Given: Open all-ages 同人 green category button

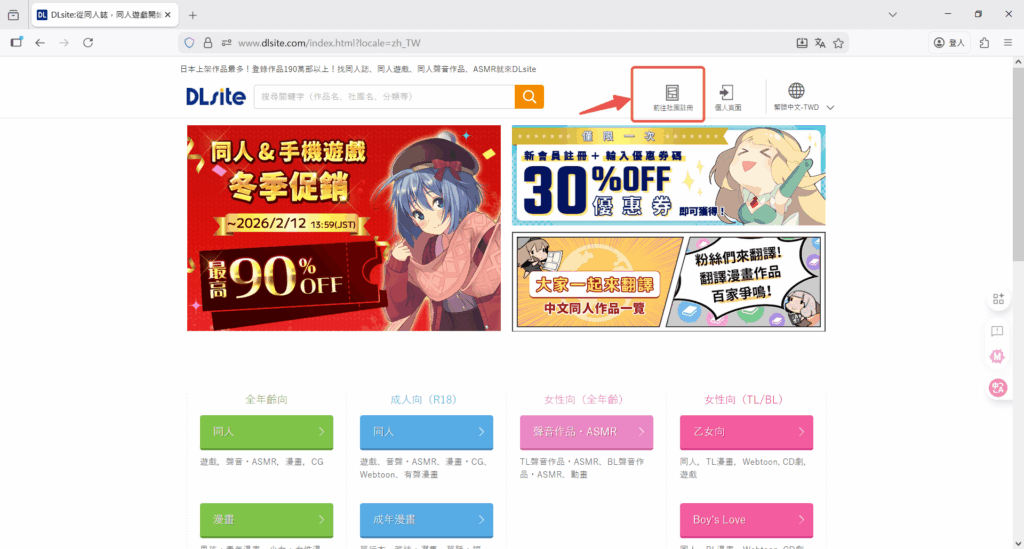Looking at the screenshot, I should (265, 432).
